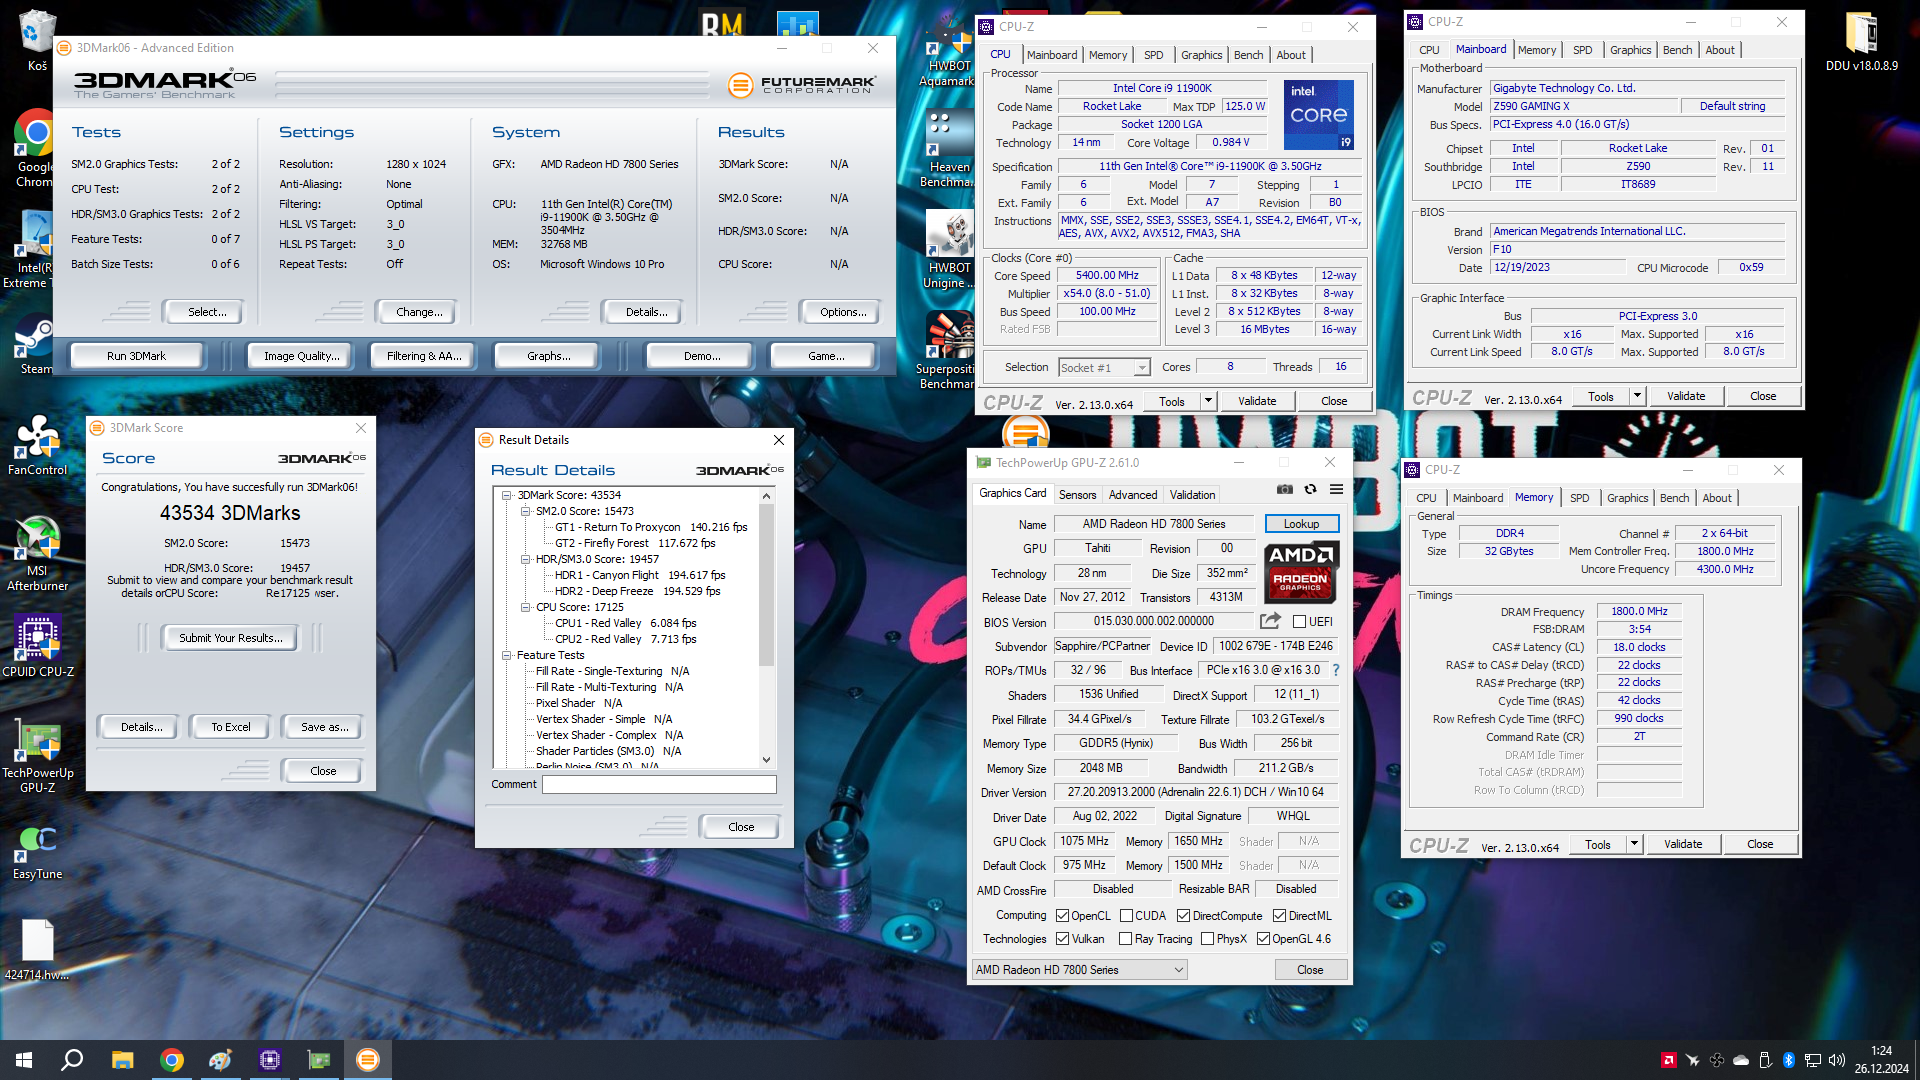Click the To Excel button
This screenshot has width=1920, height=1080.
pos(231,727)
